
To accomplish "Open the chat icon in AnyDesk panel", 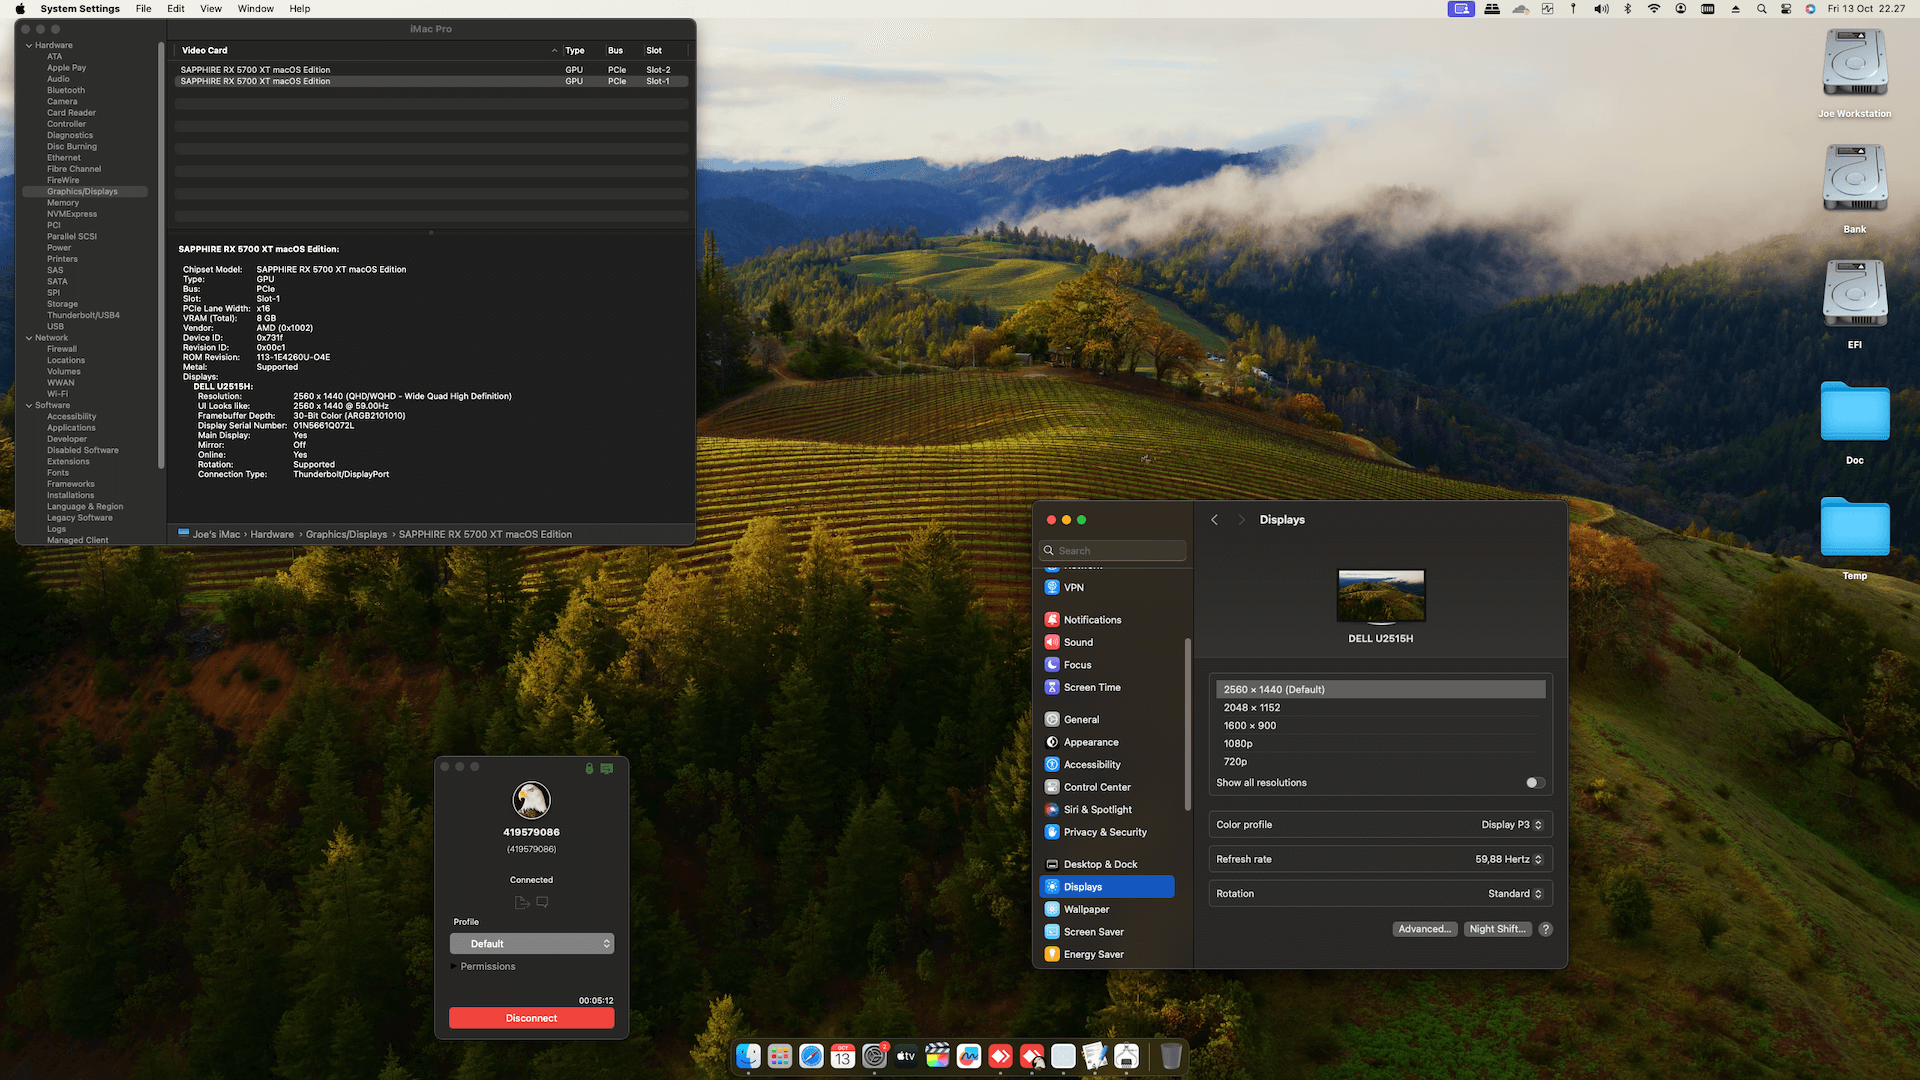I will tap(542, 902).
